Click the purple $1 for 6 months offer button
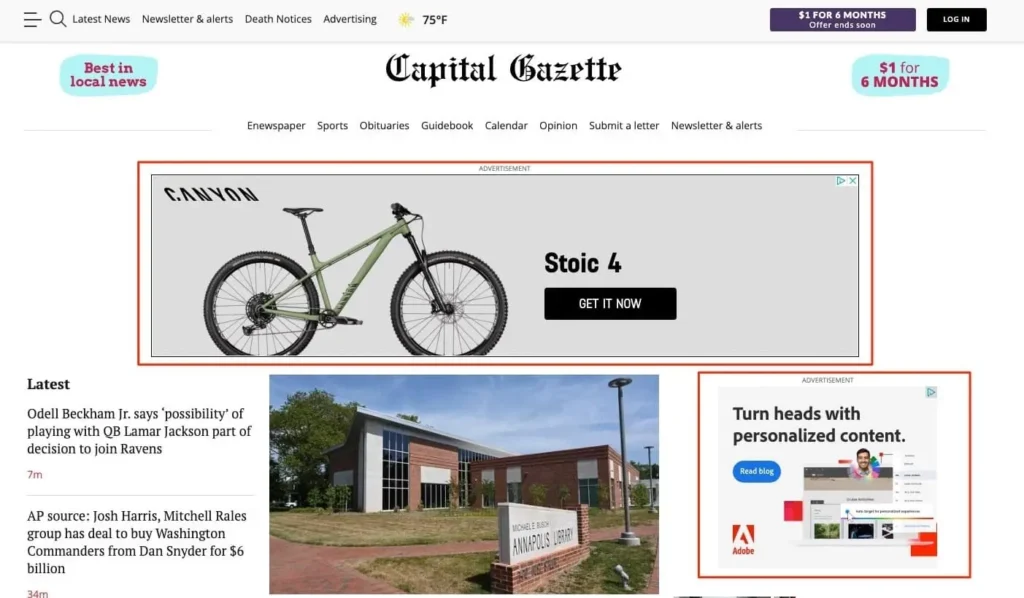This screenshot has height=598, width=1024. (842, 20)
